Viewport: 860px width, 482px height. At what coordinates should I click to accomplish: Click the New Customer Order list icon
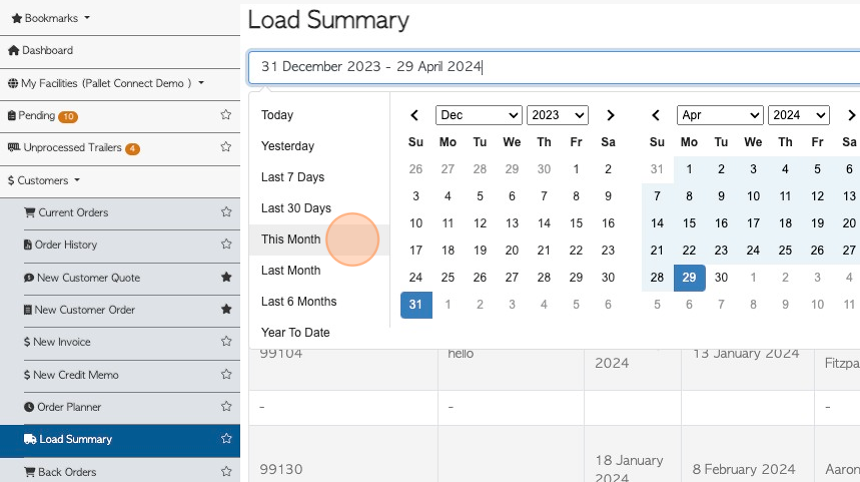point(27,310)
